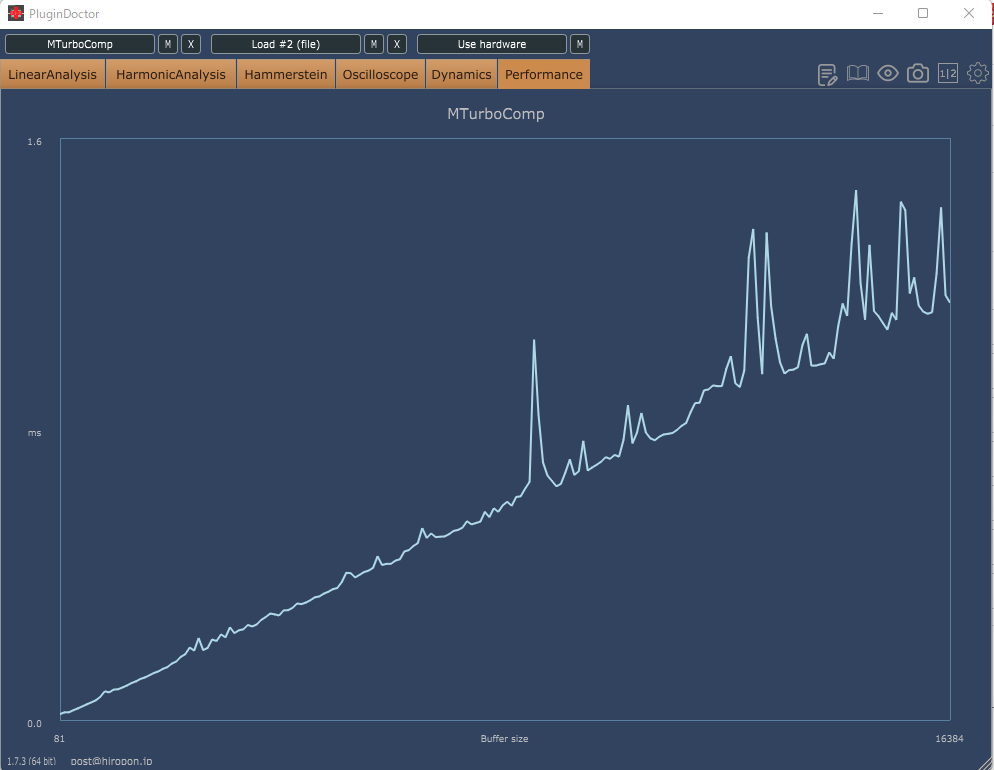994x770 pixels.
Task: Switch to LinearAnalysis tab
Action: [x=53, y=74]
